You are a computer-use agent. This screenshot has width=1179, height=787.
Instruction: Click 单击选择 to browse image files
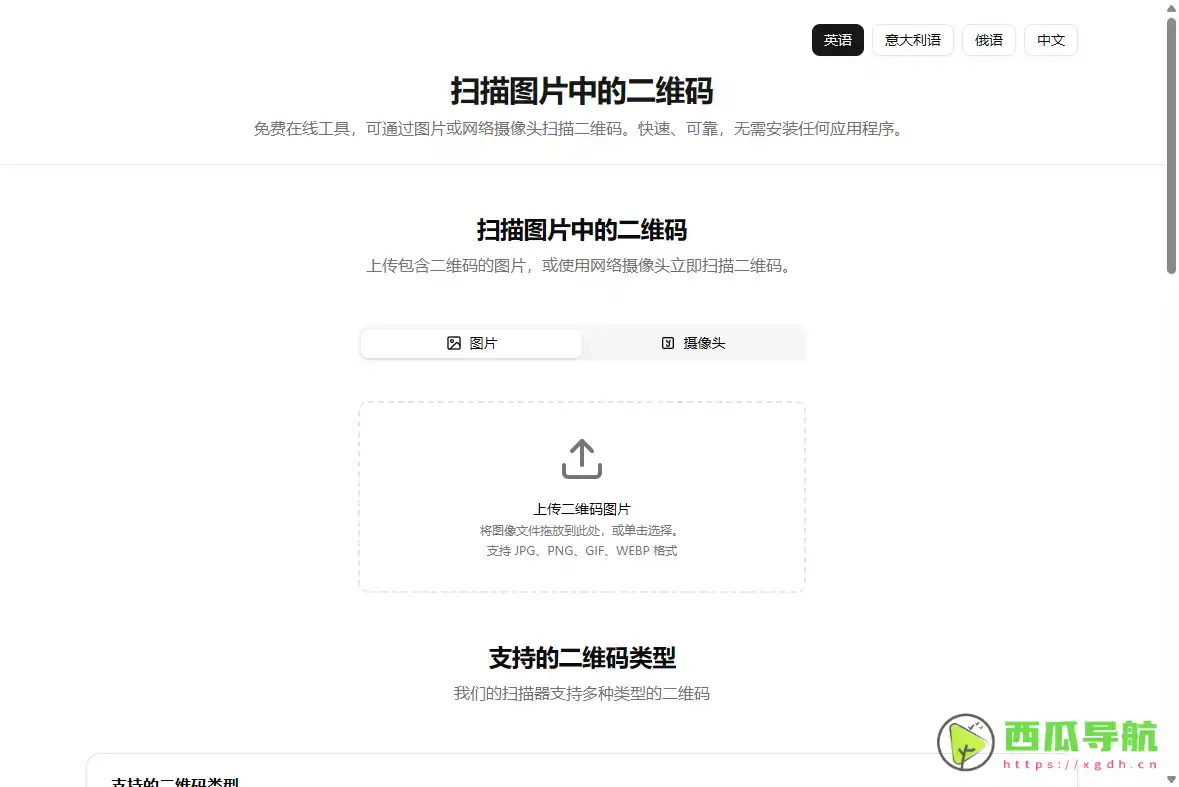pyautogui.click(x=655, y=530)
